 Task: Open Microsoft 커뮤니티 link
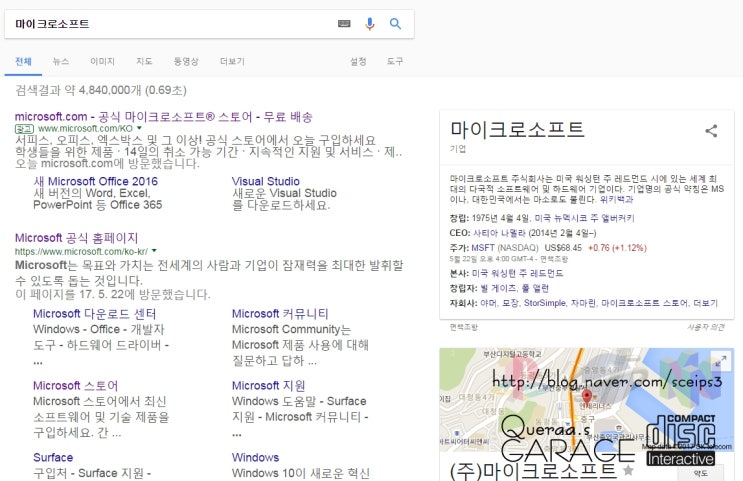tap(280, 313)
